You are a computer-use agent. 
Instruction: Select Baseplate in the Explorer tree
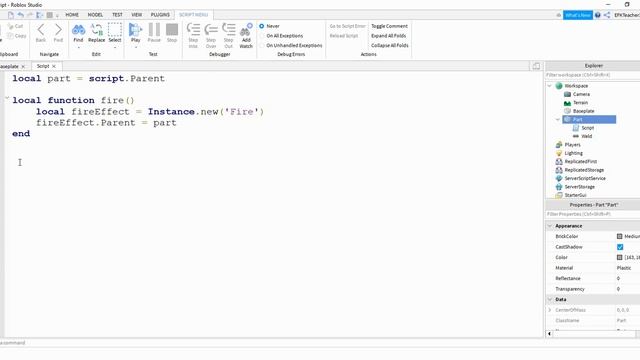point(583,111)
